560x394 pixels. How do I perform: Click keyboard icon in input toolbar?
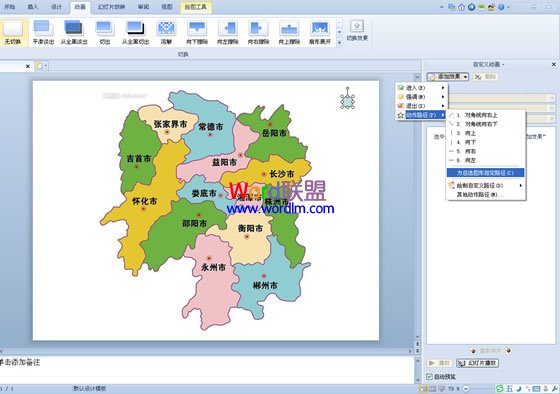coord(536,388)
